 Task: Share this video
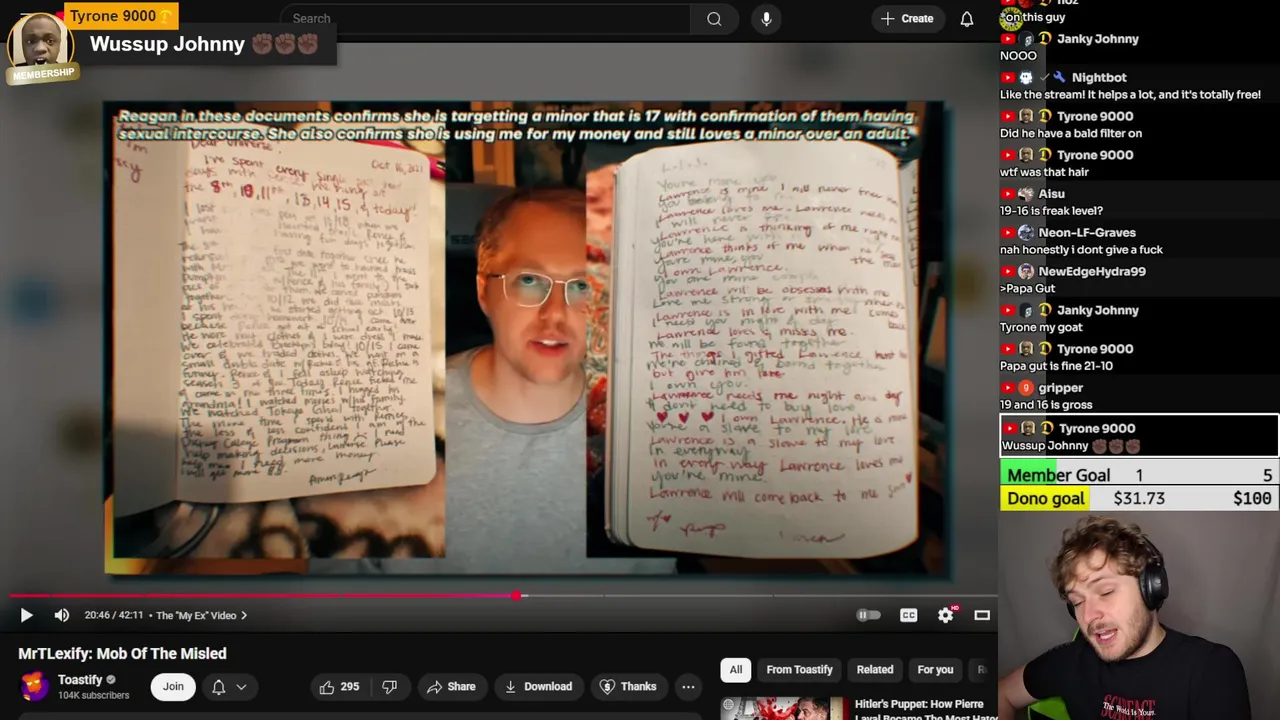point(451,686)
